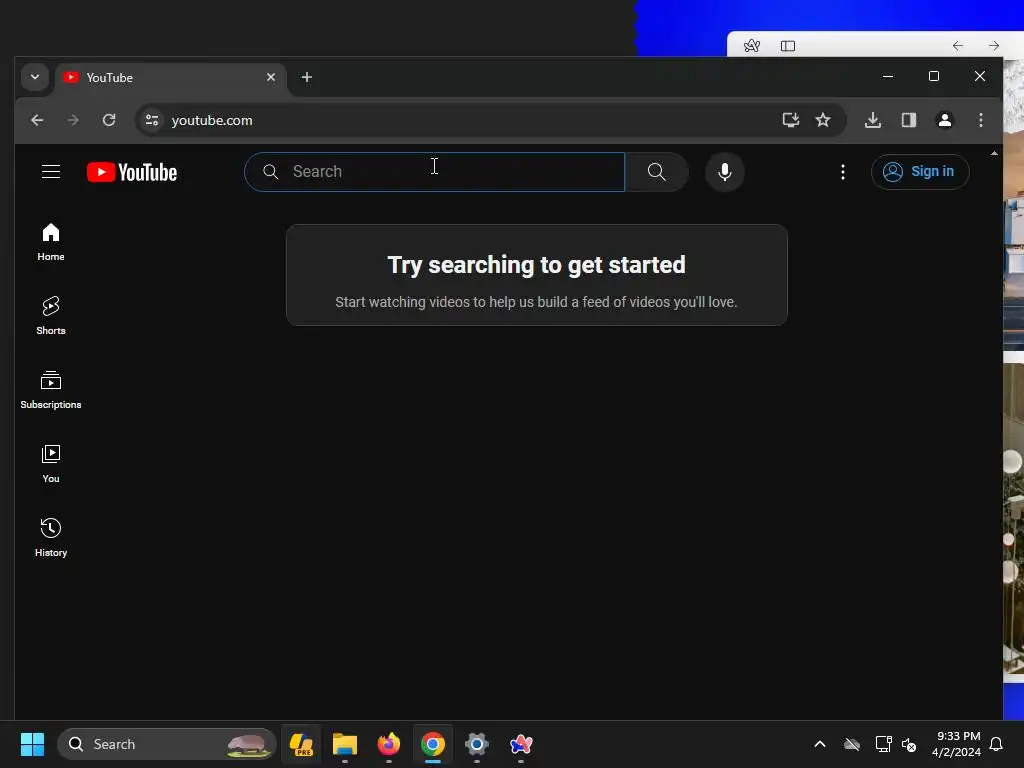Start voice search with the microphone
This screenshot has width=1024, height=768.
point(724,172)
